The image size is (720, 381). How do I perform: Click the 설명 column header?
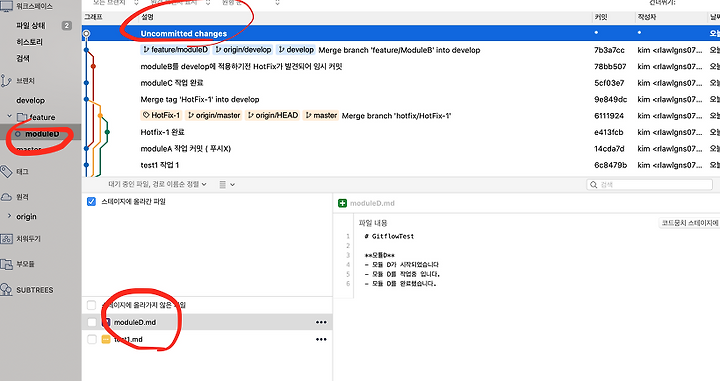(x=147, y=17)
